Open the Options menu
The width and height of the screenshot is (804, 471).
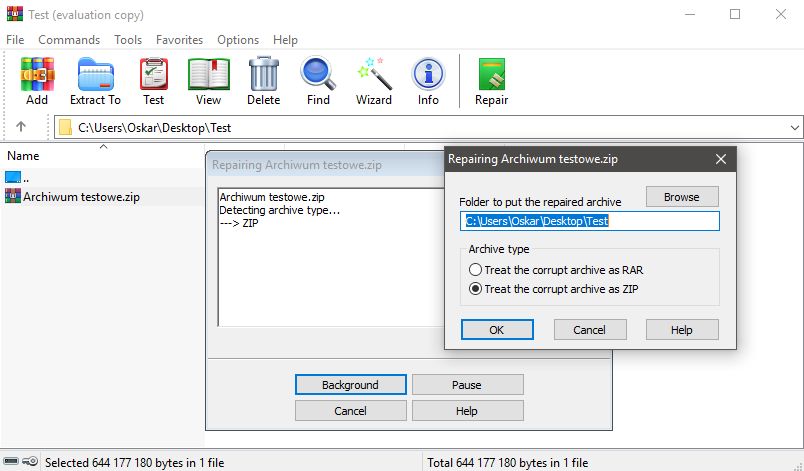[x=238, y=39]
